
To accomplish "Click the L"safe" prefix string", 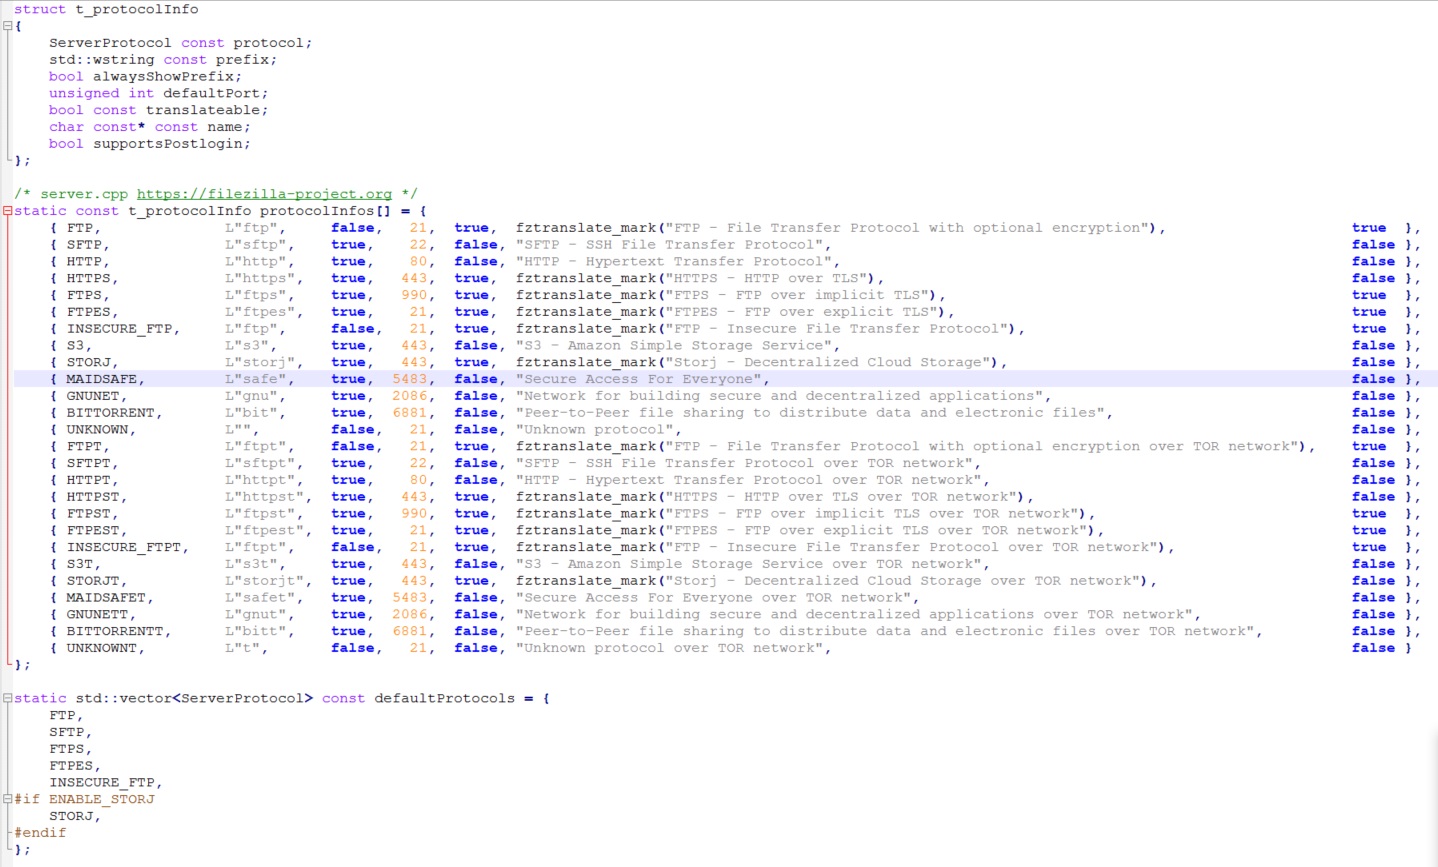I will [x=256, y=379].
